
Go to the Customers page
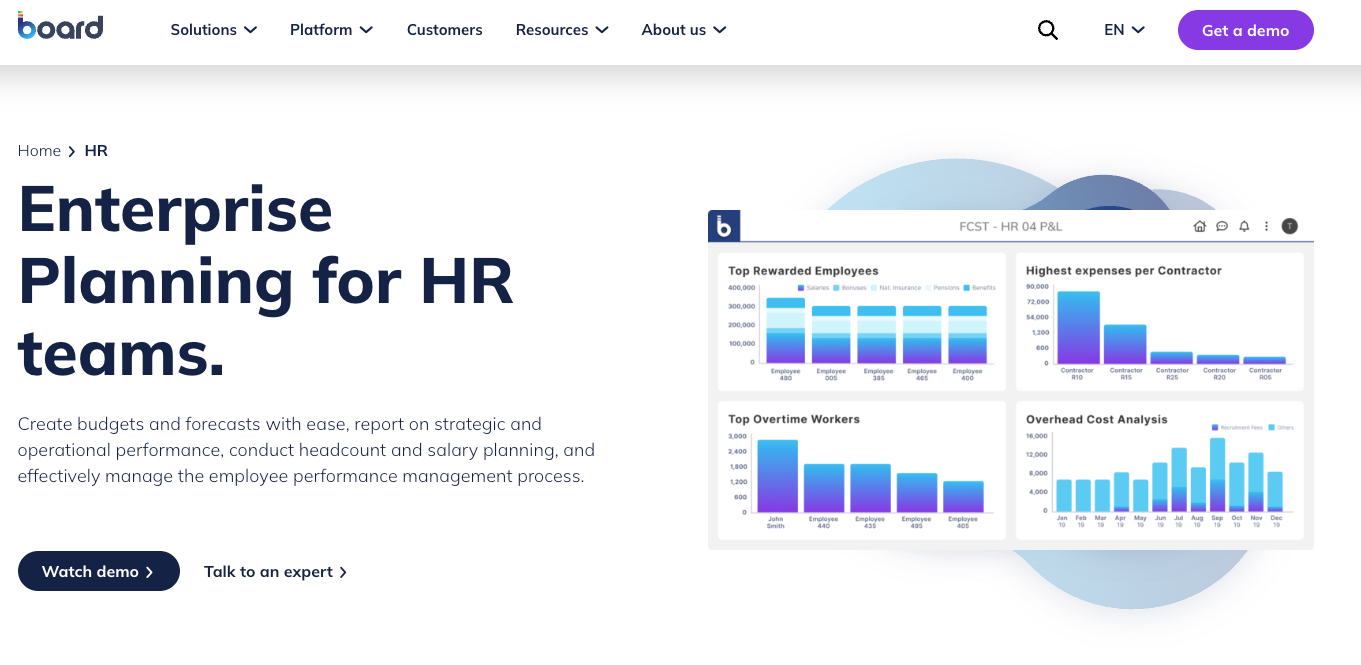click(x=444, y=30)
